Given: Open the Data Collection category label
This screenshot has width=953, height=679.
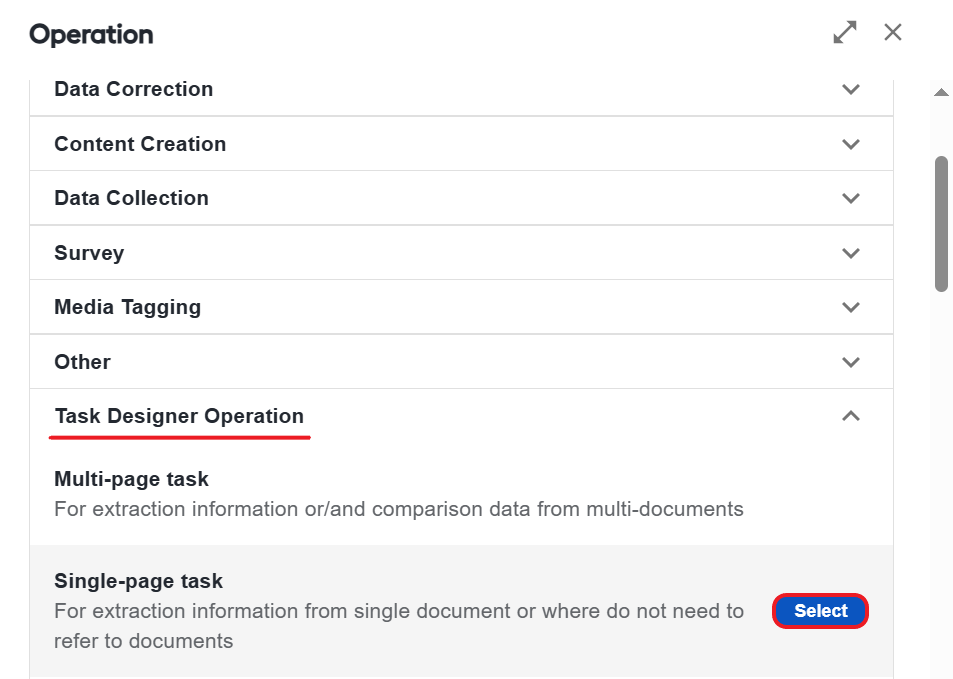Looking at the screenshot, I should click(131, 198).
